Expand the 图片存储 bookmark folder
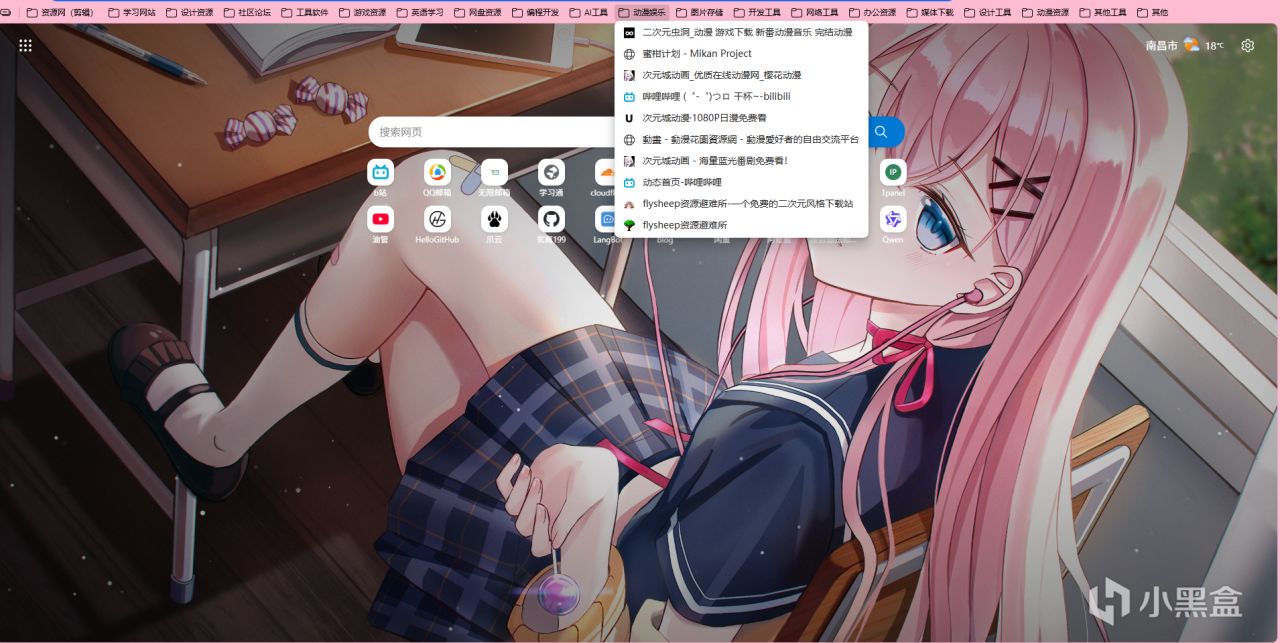Screen dimensions: 1280x643 [x=699, y=13]
